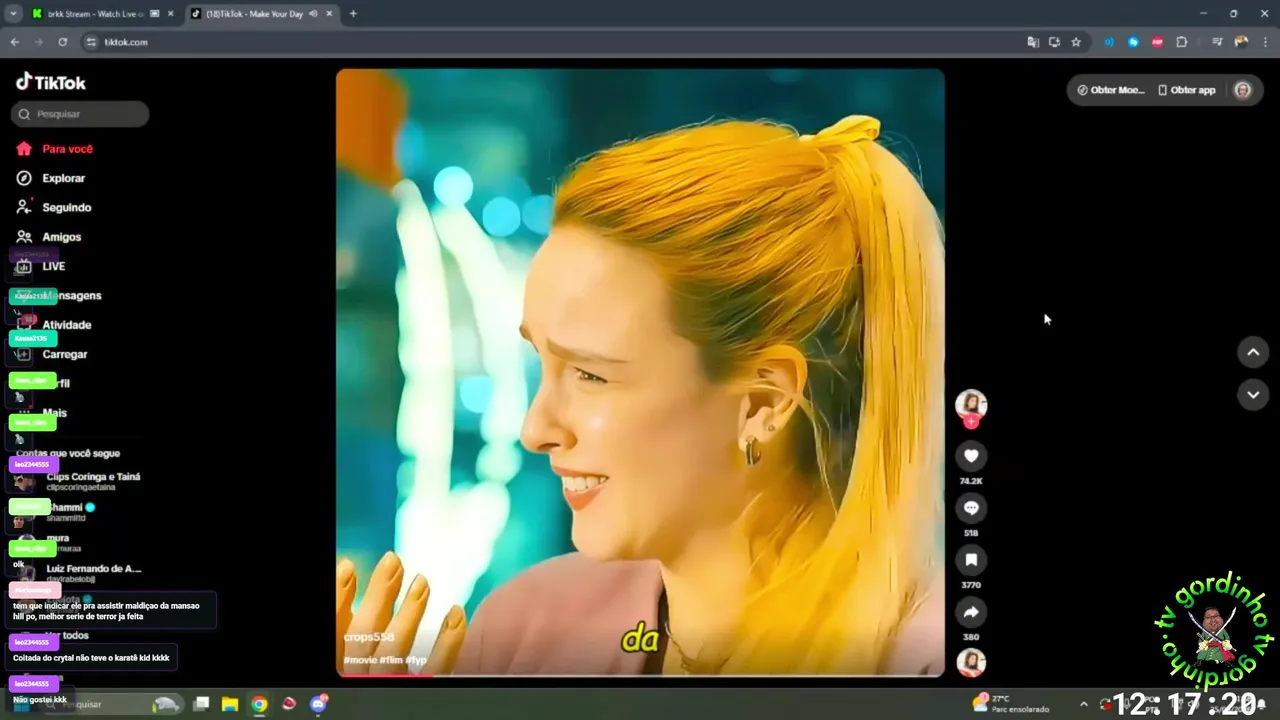
Task: Click the #movie hashtag
Action: click(360, 660)
